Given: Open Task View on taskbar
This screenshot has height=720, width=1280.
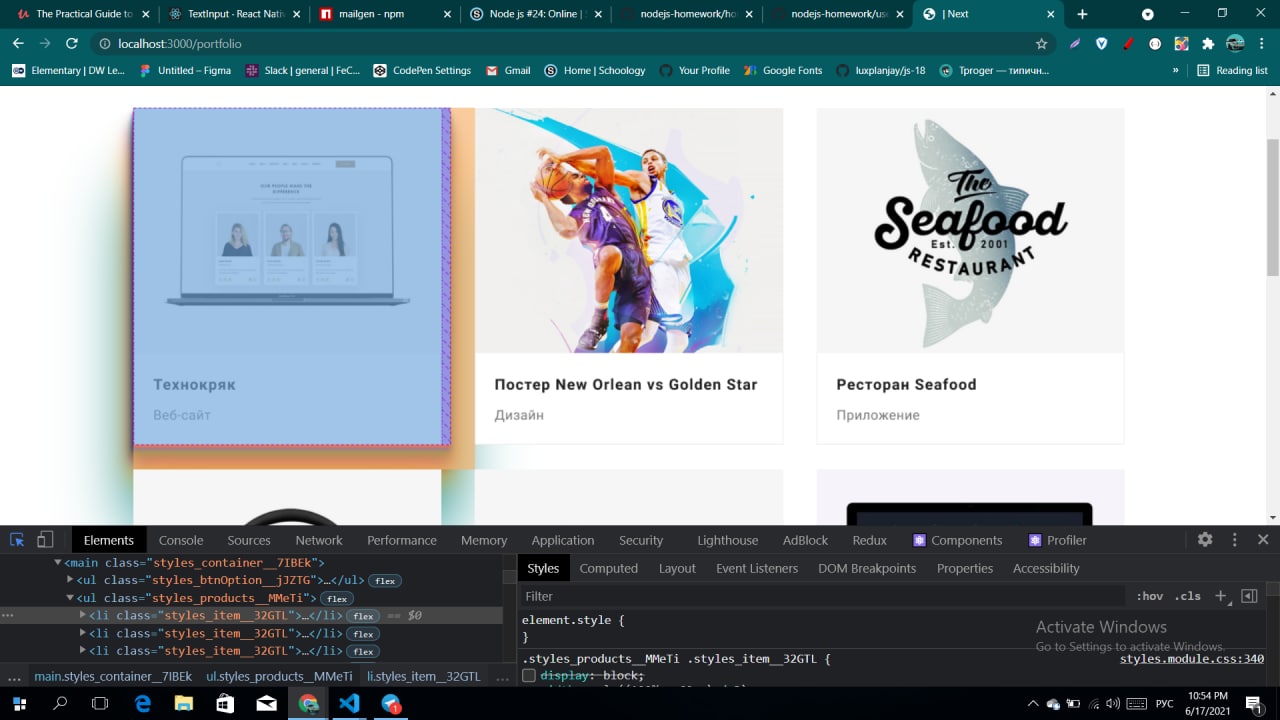Looking at the screenshot, I should pos(100,704).
